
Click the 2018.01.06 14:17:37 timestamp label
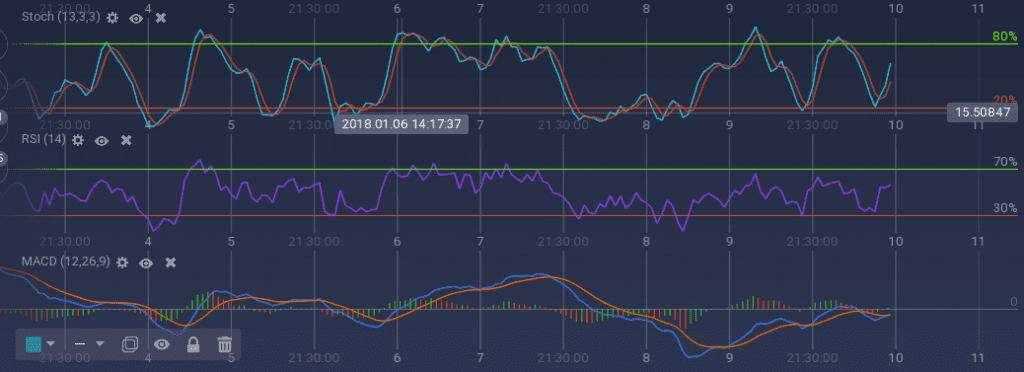401,123
